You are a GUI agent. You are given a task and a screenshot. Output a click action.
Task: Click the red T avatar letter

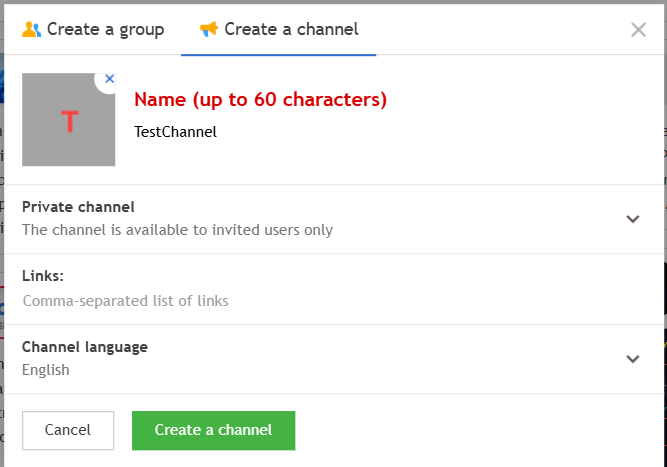click(69, 123)
